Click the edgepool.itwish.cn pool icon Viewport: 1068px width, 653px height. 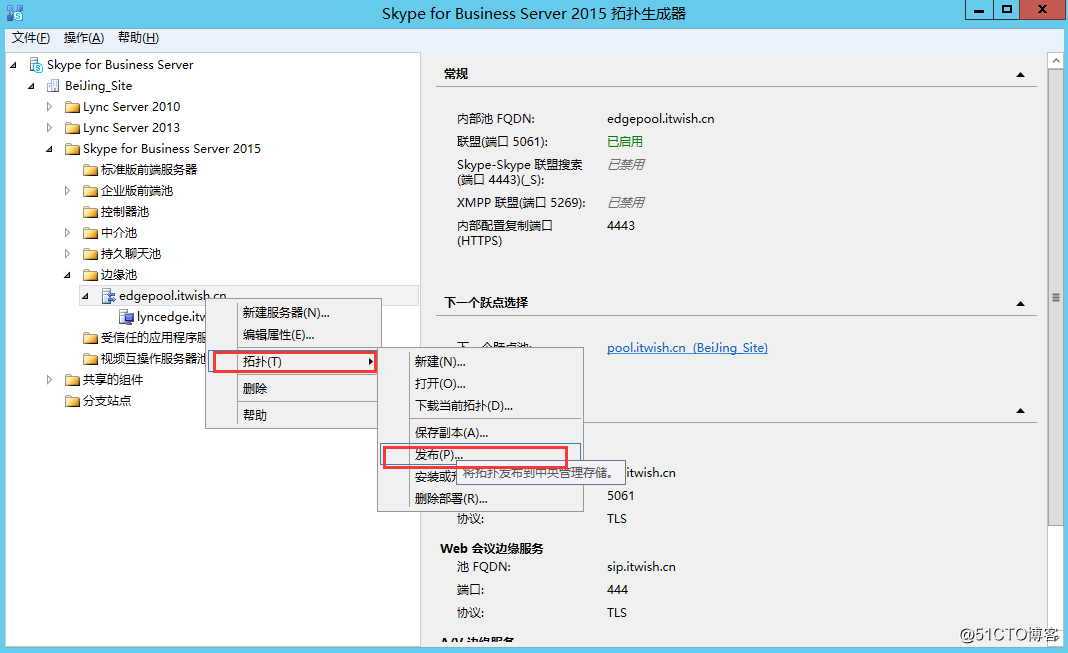point(108,296)
